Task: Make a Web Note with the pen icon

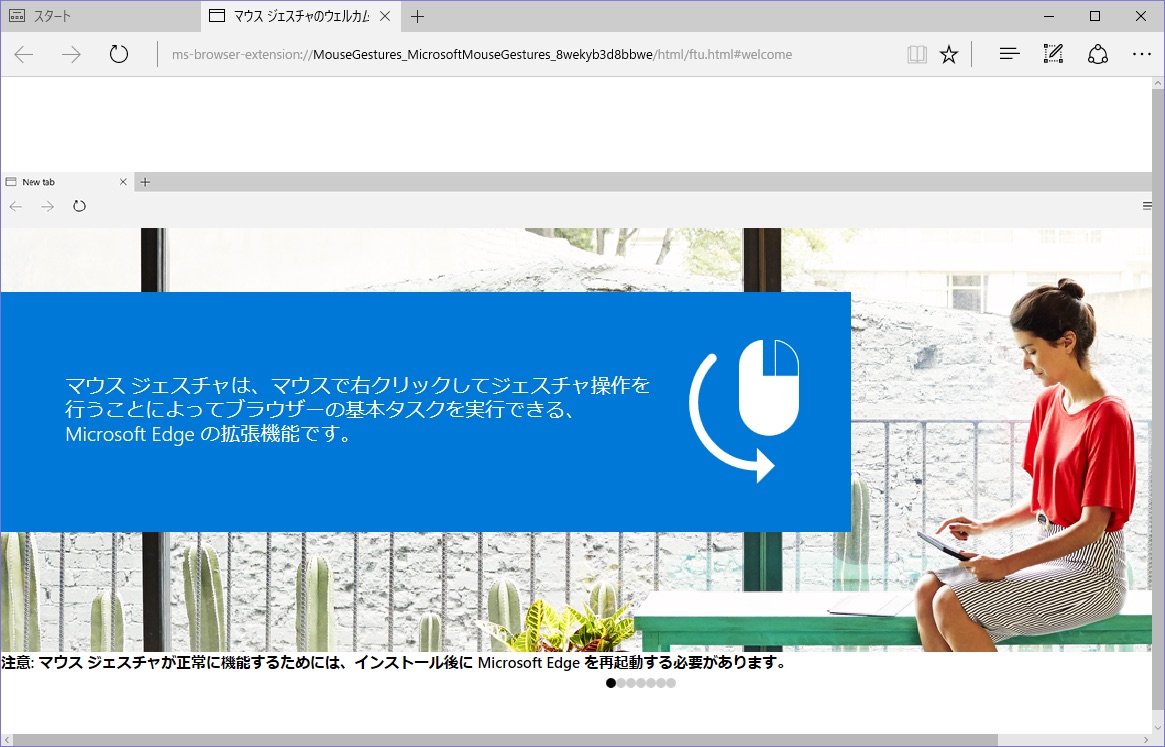Action: click(x=1053, y=54)
